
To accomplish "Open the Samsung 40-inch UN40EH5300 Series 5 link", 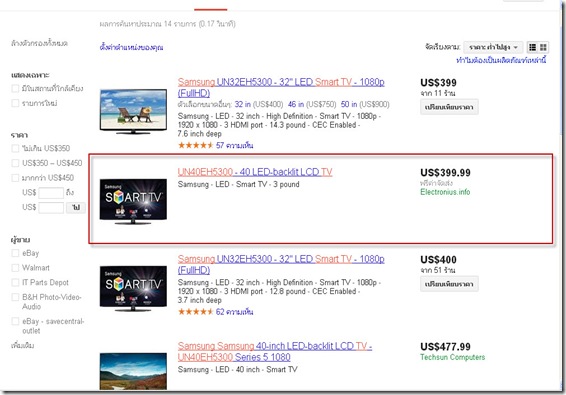I will click(x=275, y=351).
